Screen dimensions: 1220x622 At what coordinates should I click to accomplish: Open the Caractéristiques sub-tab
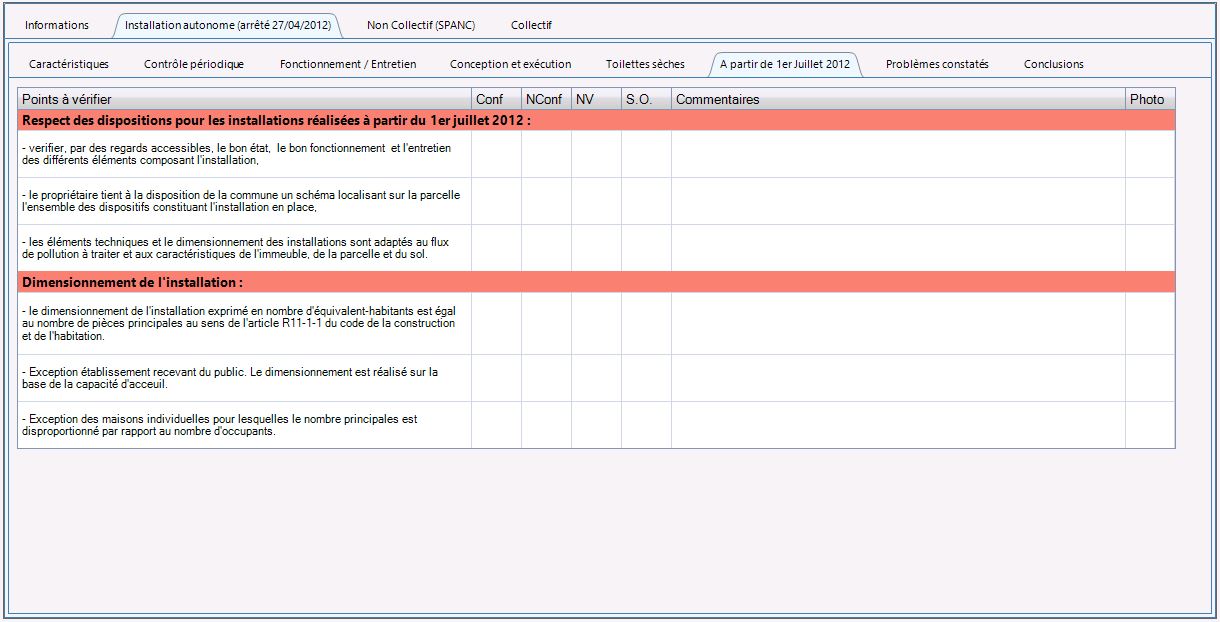(69, 64)
